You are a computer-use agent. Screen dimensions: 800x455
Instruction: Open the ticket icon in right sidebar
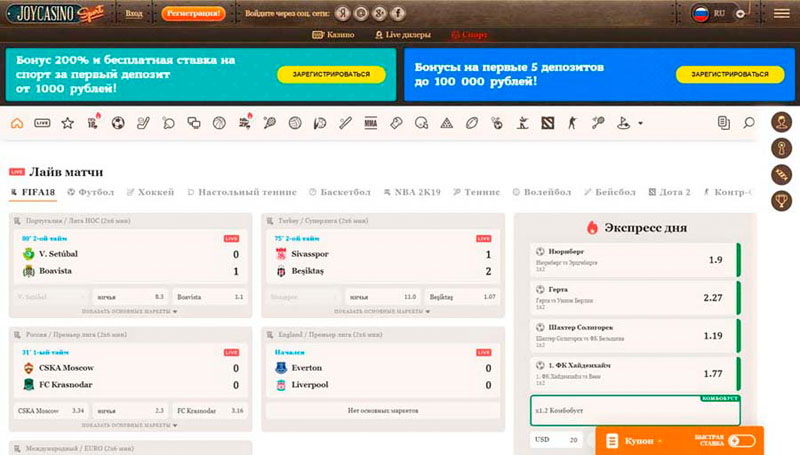pyautogui.click(x=781, y=174)
